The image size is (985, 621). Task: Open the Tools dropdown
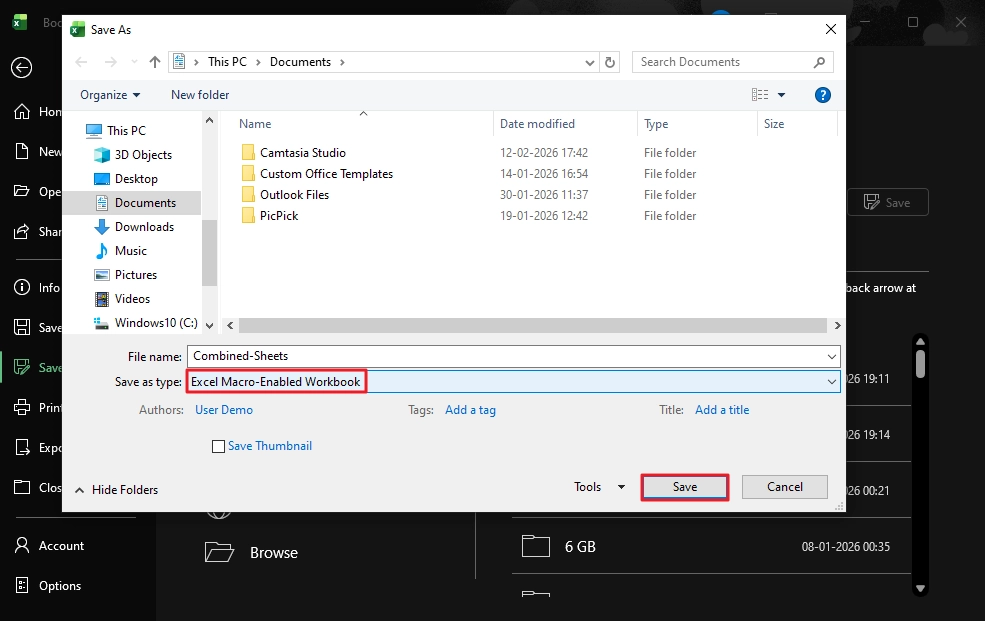coord(597,486)
